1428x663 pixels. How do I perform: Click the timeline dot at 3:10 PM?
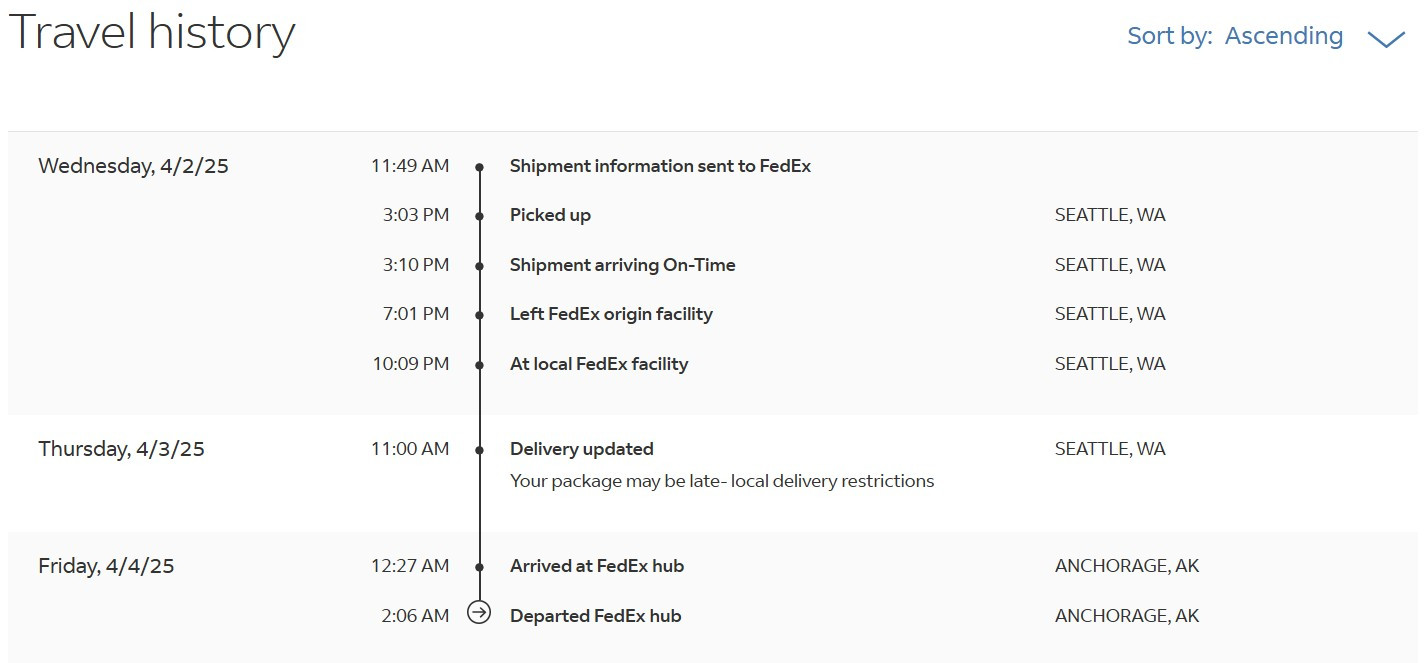(x=480, y=266)
